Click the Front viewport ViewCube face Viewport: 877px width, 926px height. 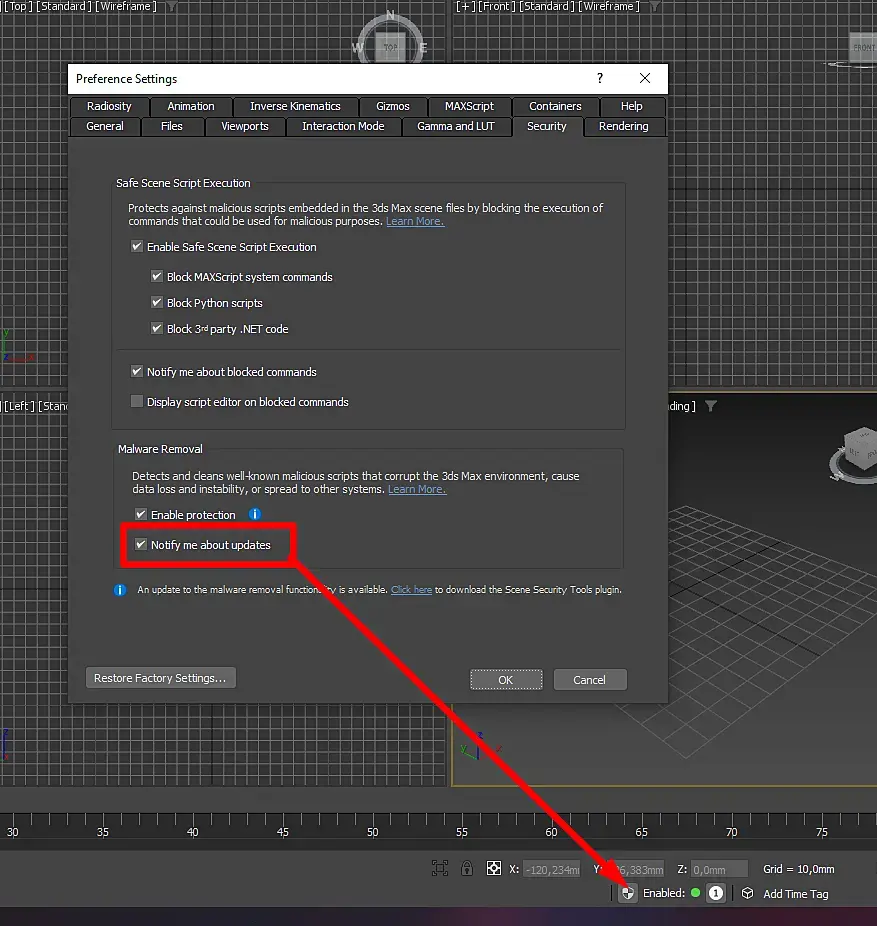tap(863, 47)
